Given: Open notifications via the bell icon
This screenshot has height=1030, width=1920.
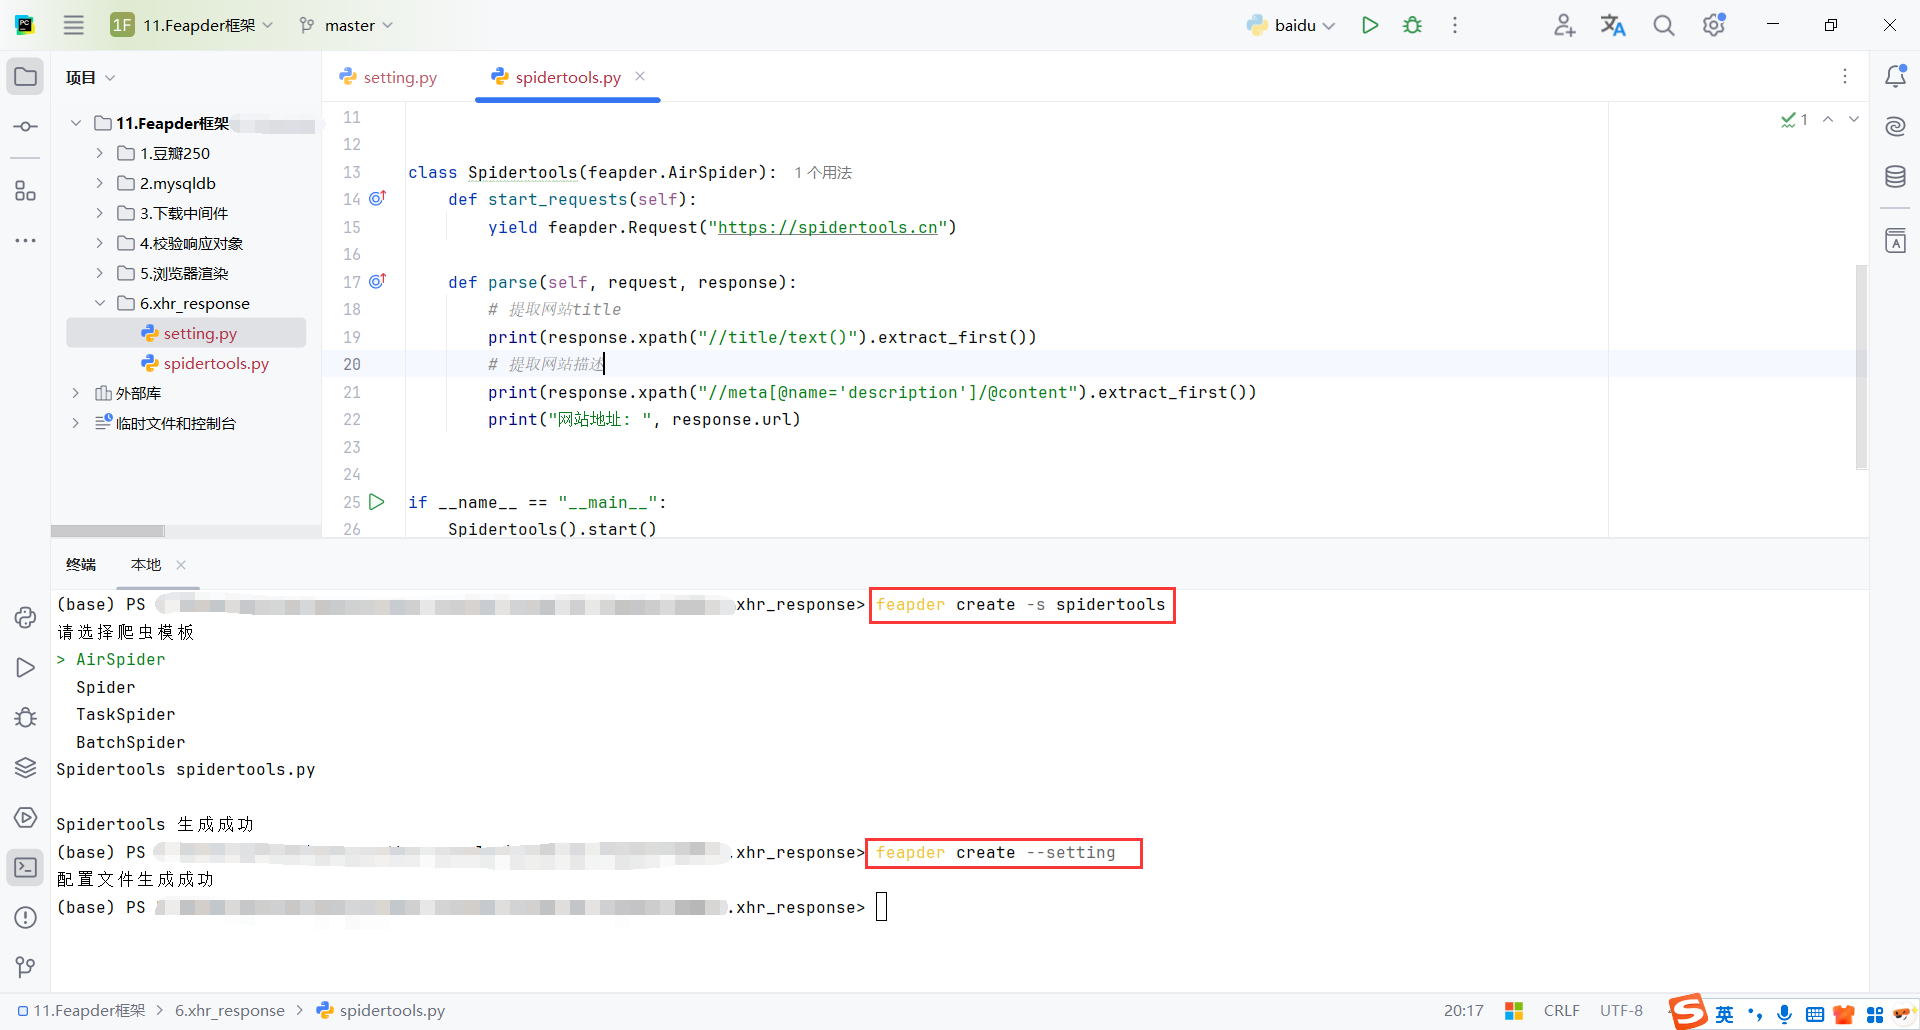Looking at the screenshot, I should (x=1896, y=75).
